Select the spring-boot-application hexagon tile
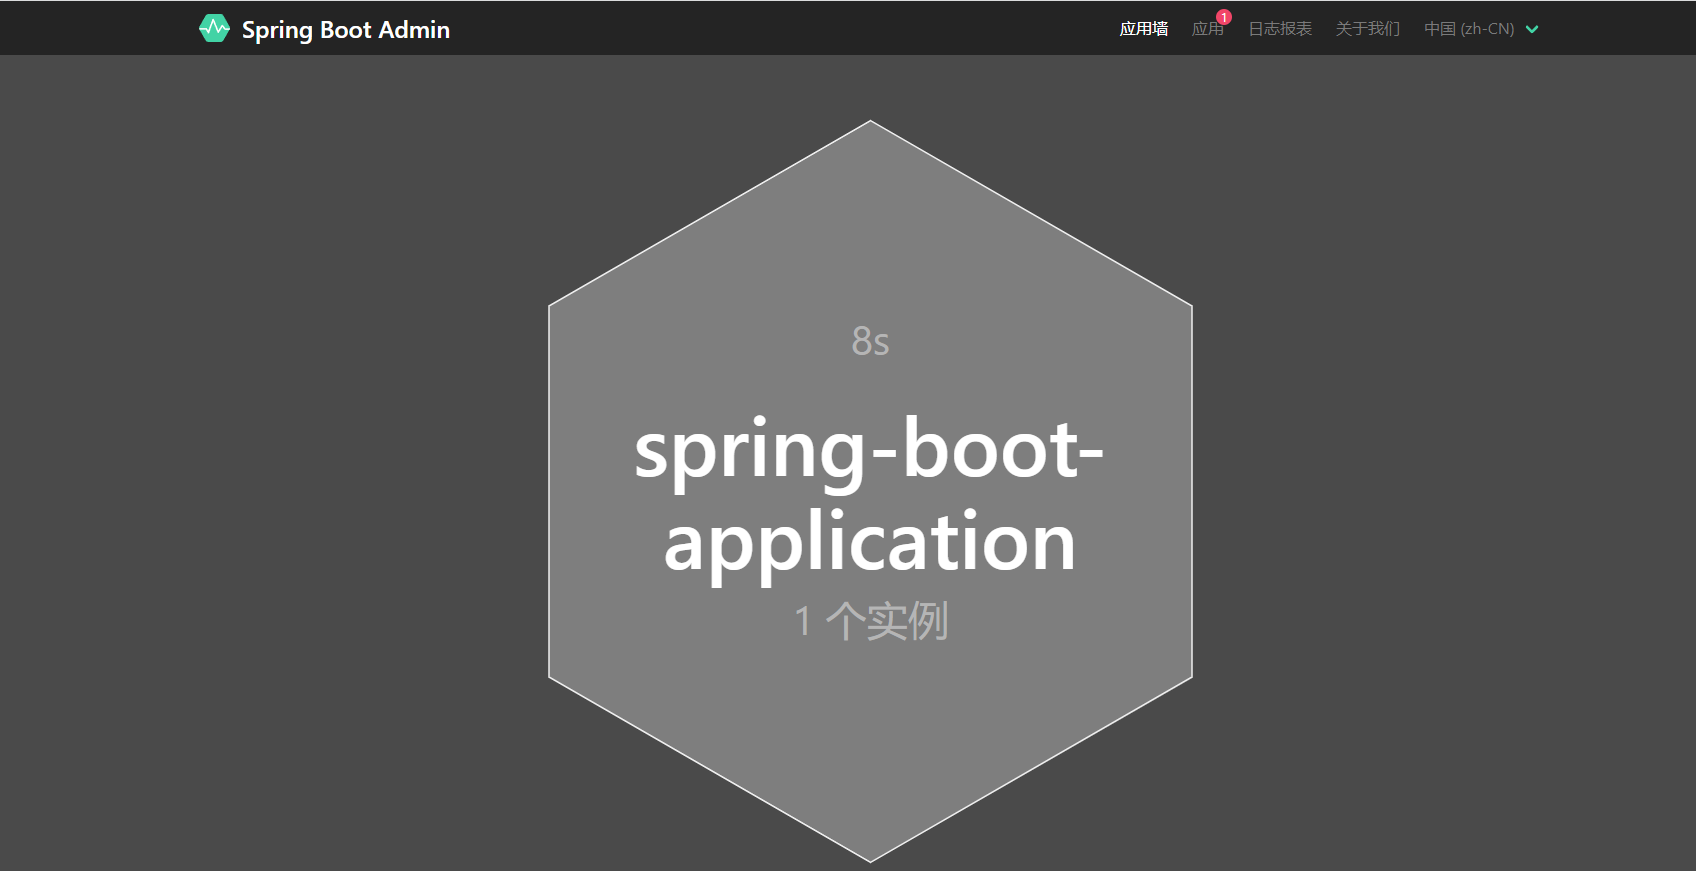1696x871 pixels. click(x=870, y=491)
